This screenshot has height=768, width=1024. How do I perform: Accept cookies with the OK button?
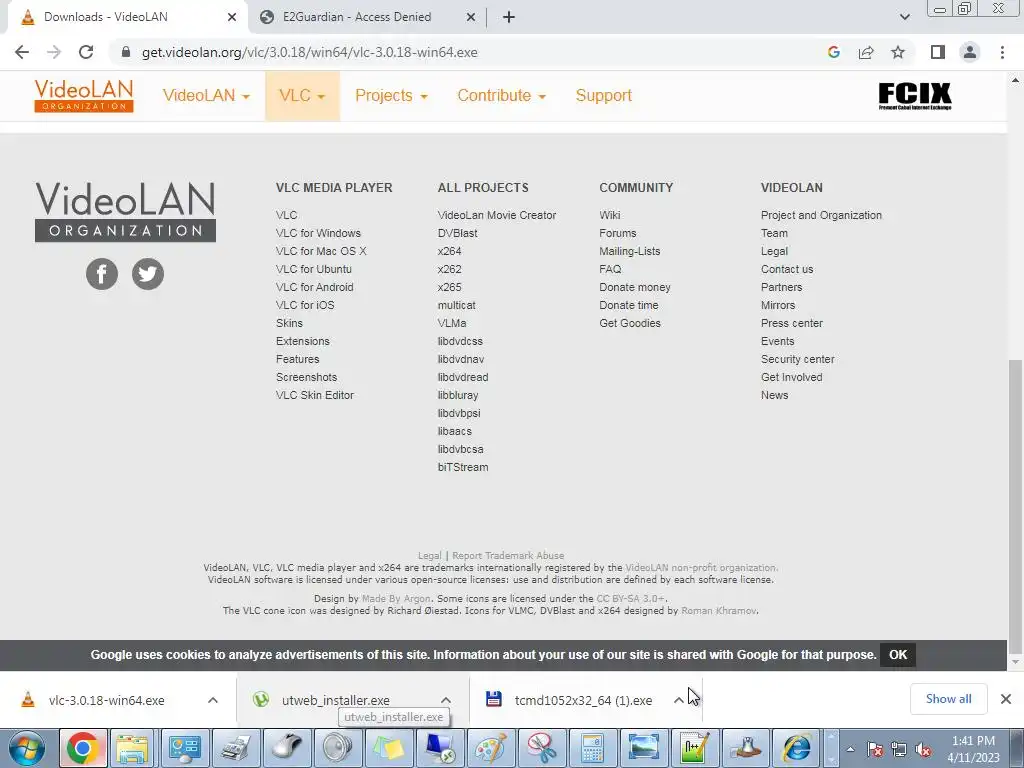pos(898,655)
